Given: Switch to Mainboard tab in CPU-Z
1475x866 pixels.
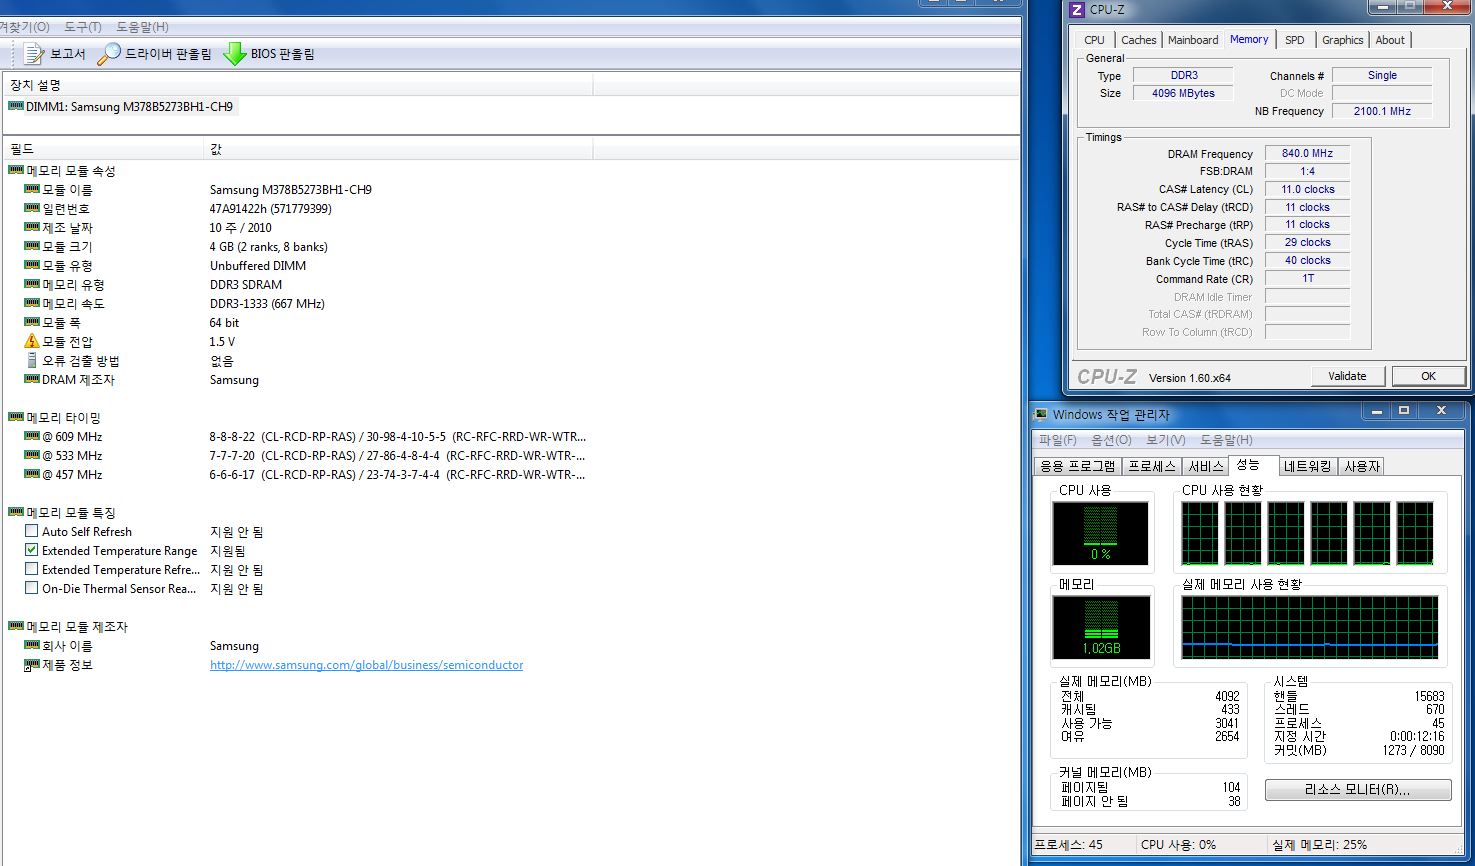Looking at the screenshot, I should pos(1193,40).
